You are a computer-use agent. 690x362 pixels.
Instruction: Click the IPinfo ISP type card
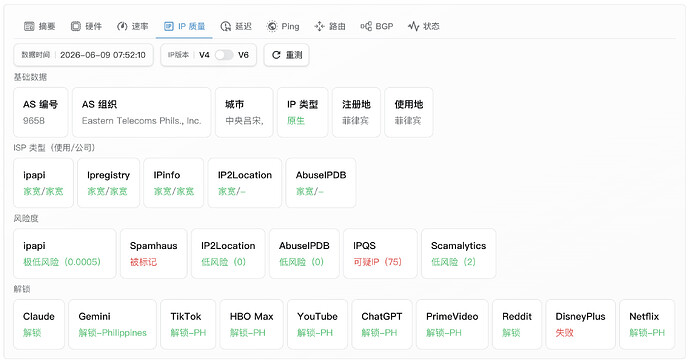coord(174,183)
